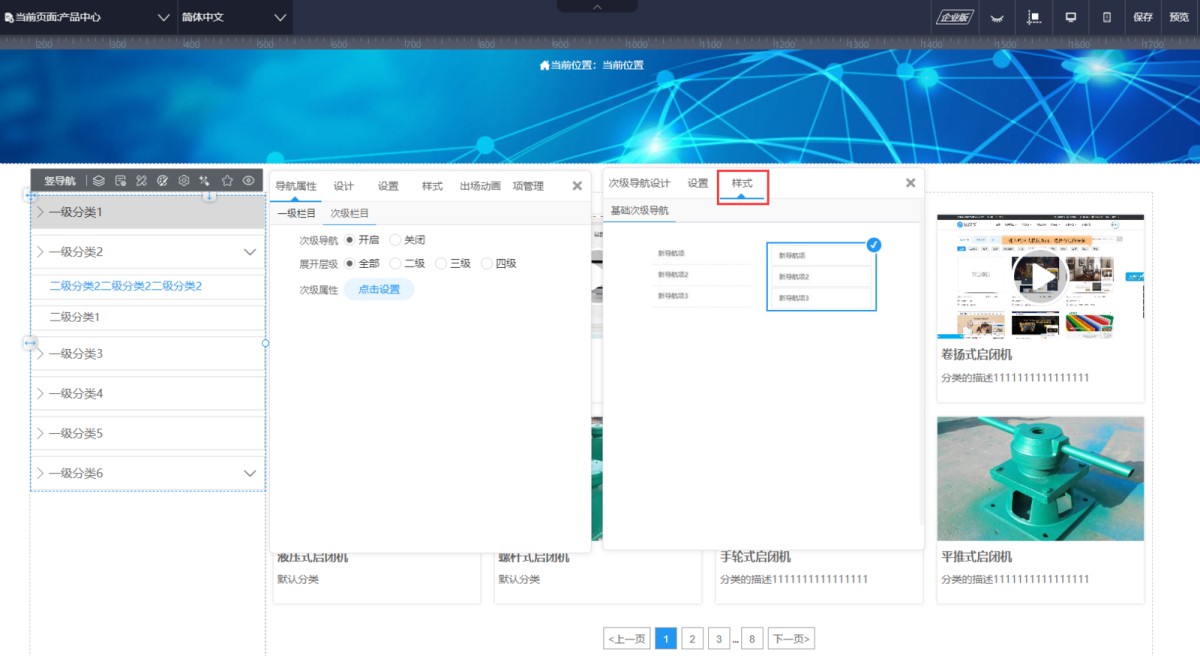Click the star icon in 竖导航 toolbar
The image size is (1200, 656).
(x=227, y=181)
